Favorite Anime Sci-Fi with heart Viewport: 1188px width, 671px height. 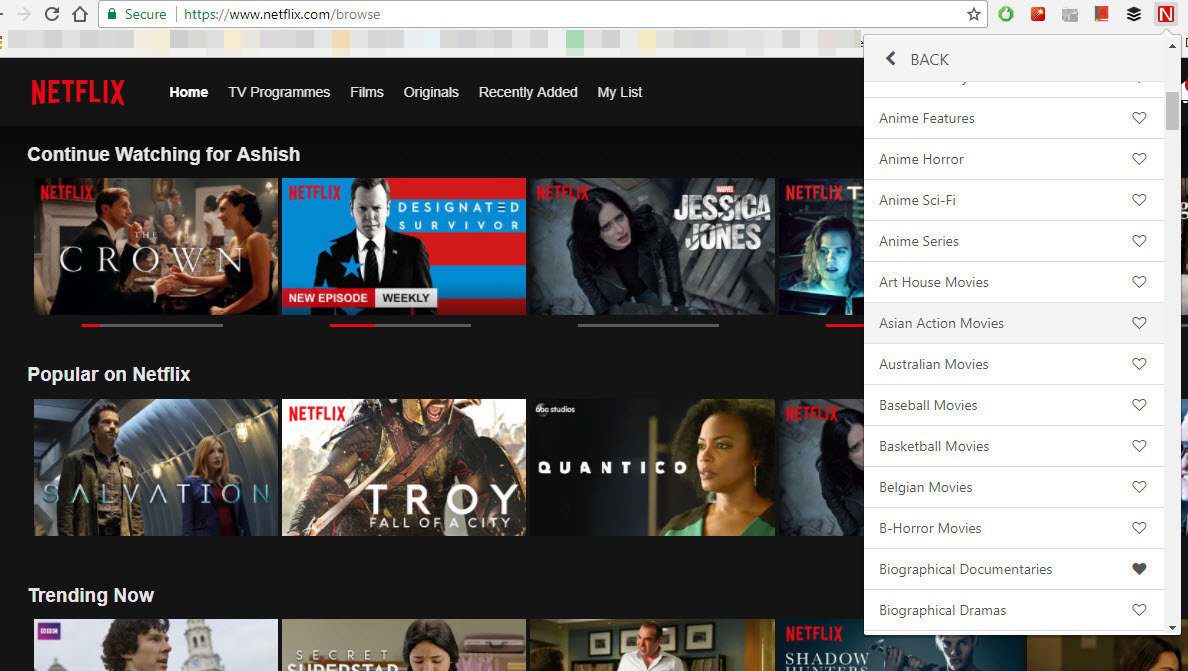point(1139,199)
